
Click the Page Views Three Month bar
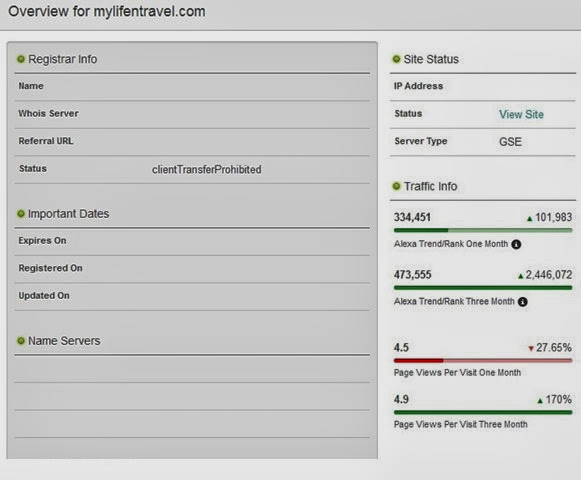click(483, 412)
